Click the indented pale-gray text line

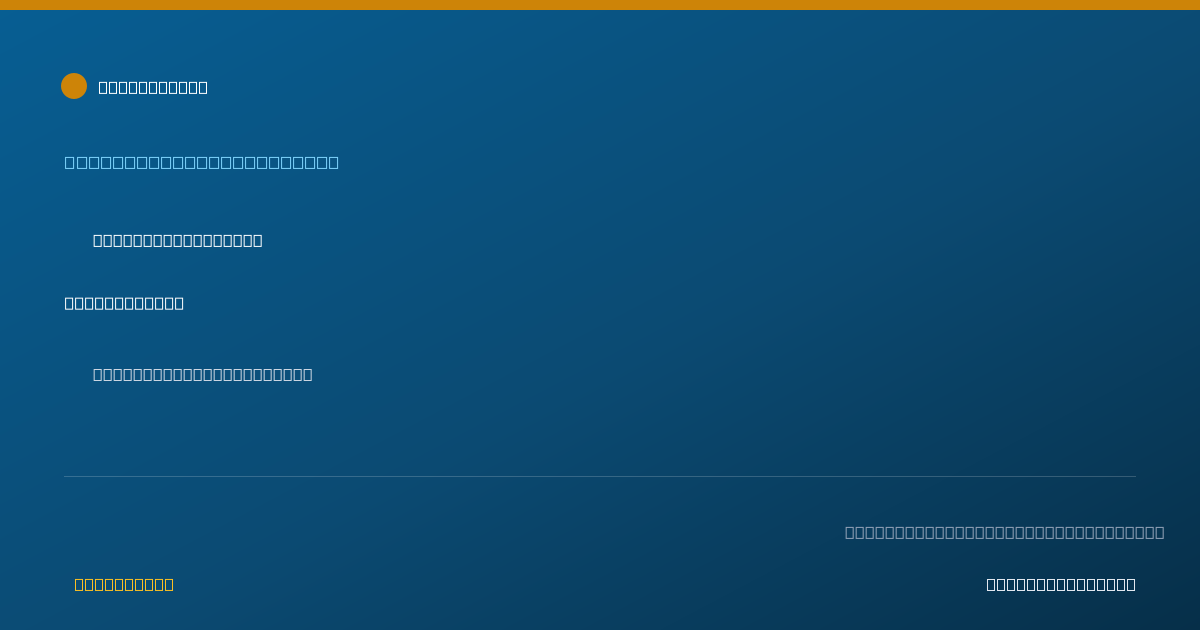203,374
